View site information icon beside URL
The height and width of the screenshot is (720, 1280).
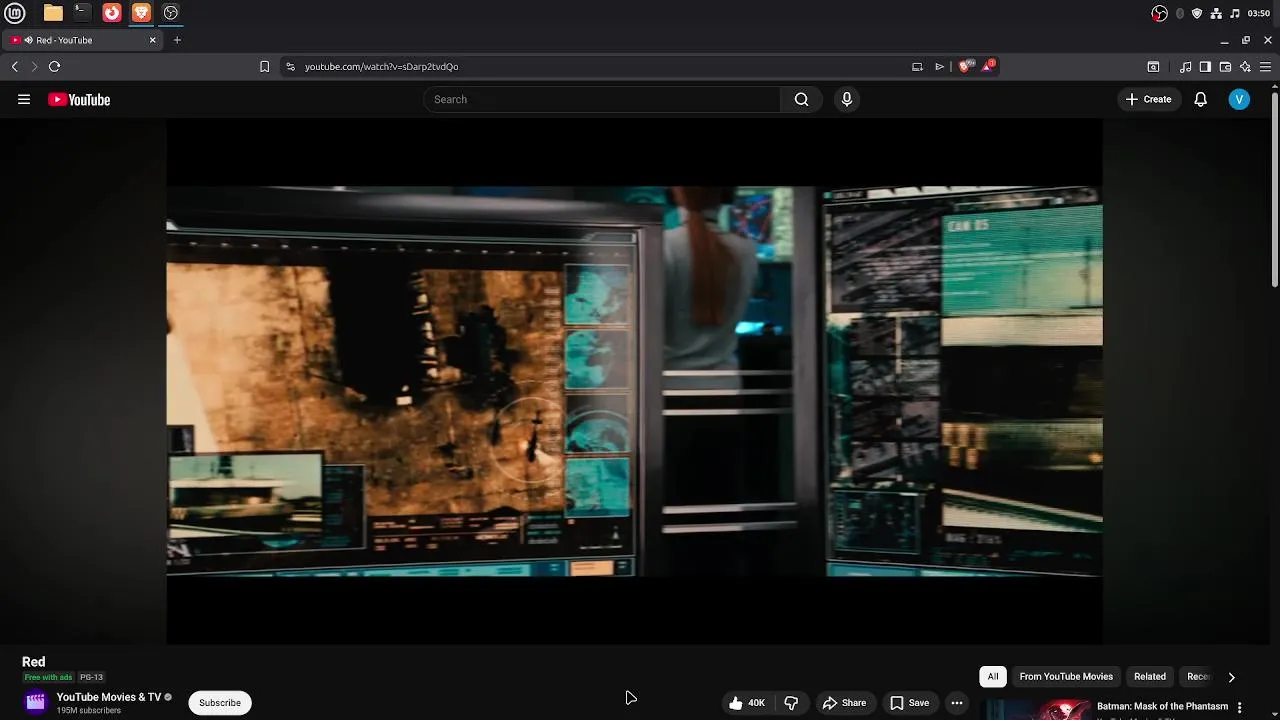(290, 66)
